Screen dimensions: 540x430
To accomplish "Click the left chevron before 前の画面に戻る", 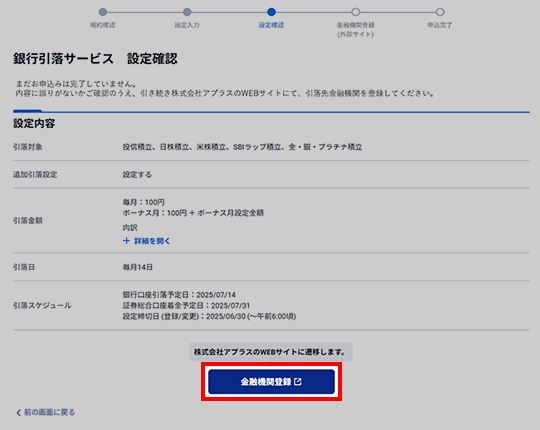I will pyautogui.click(x=19, y=412).
